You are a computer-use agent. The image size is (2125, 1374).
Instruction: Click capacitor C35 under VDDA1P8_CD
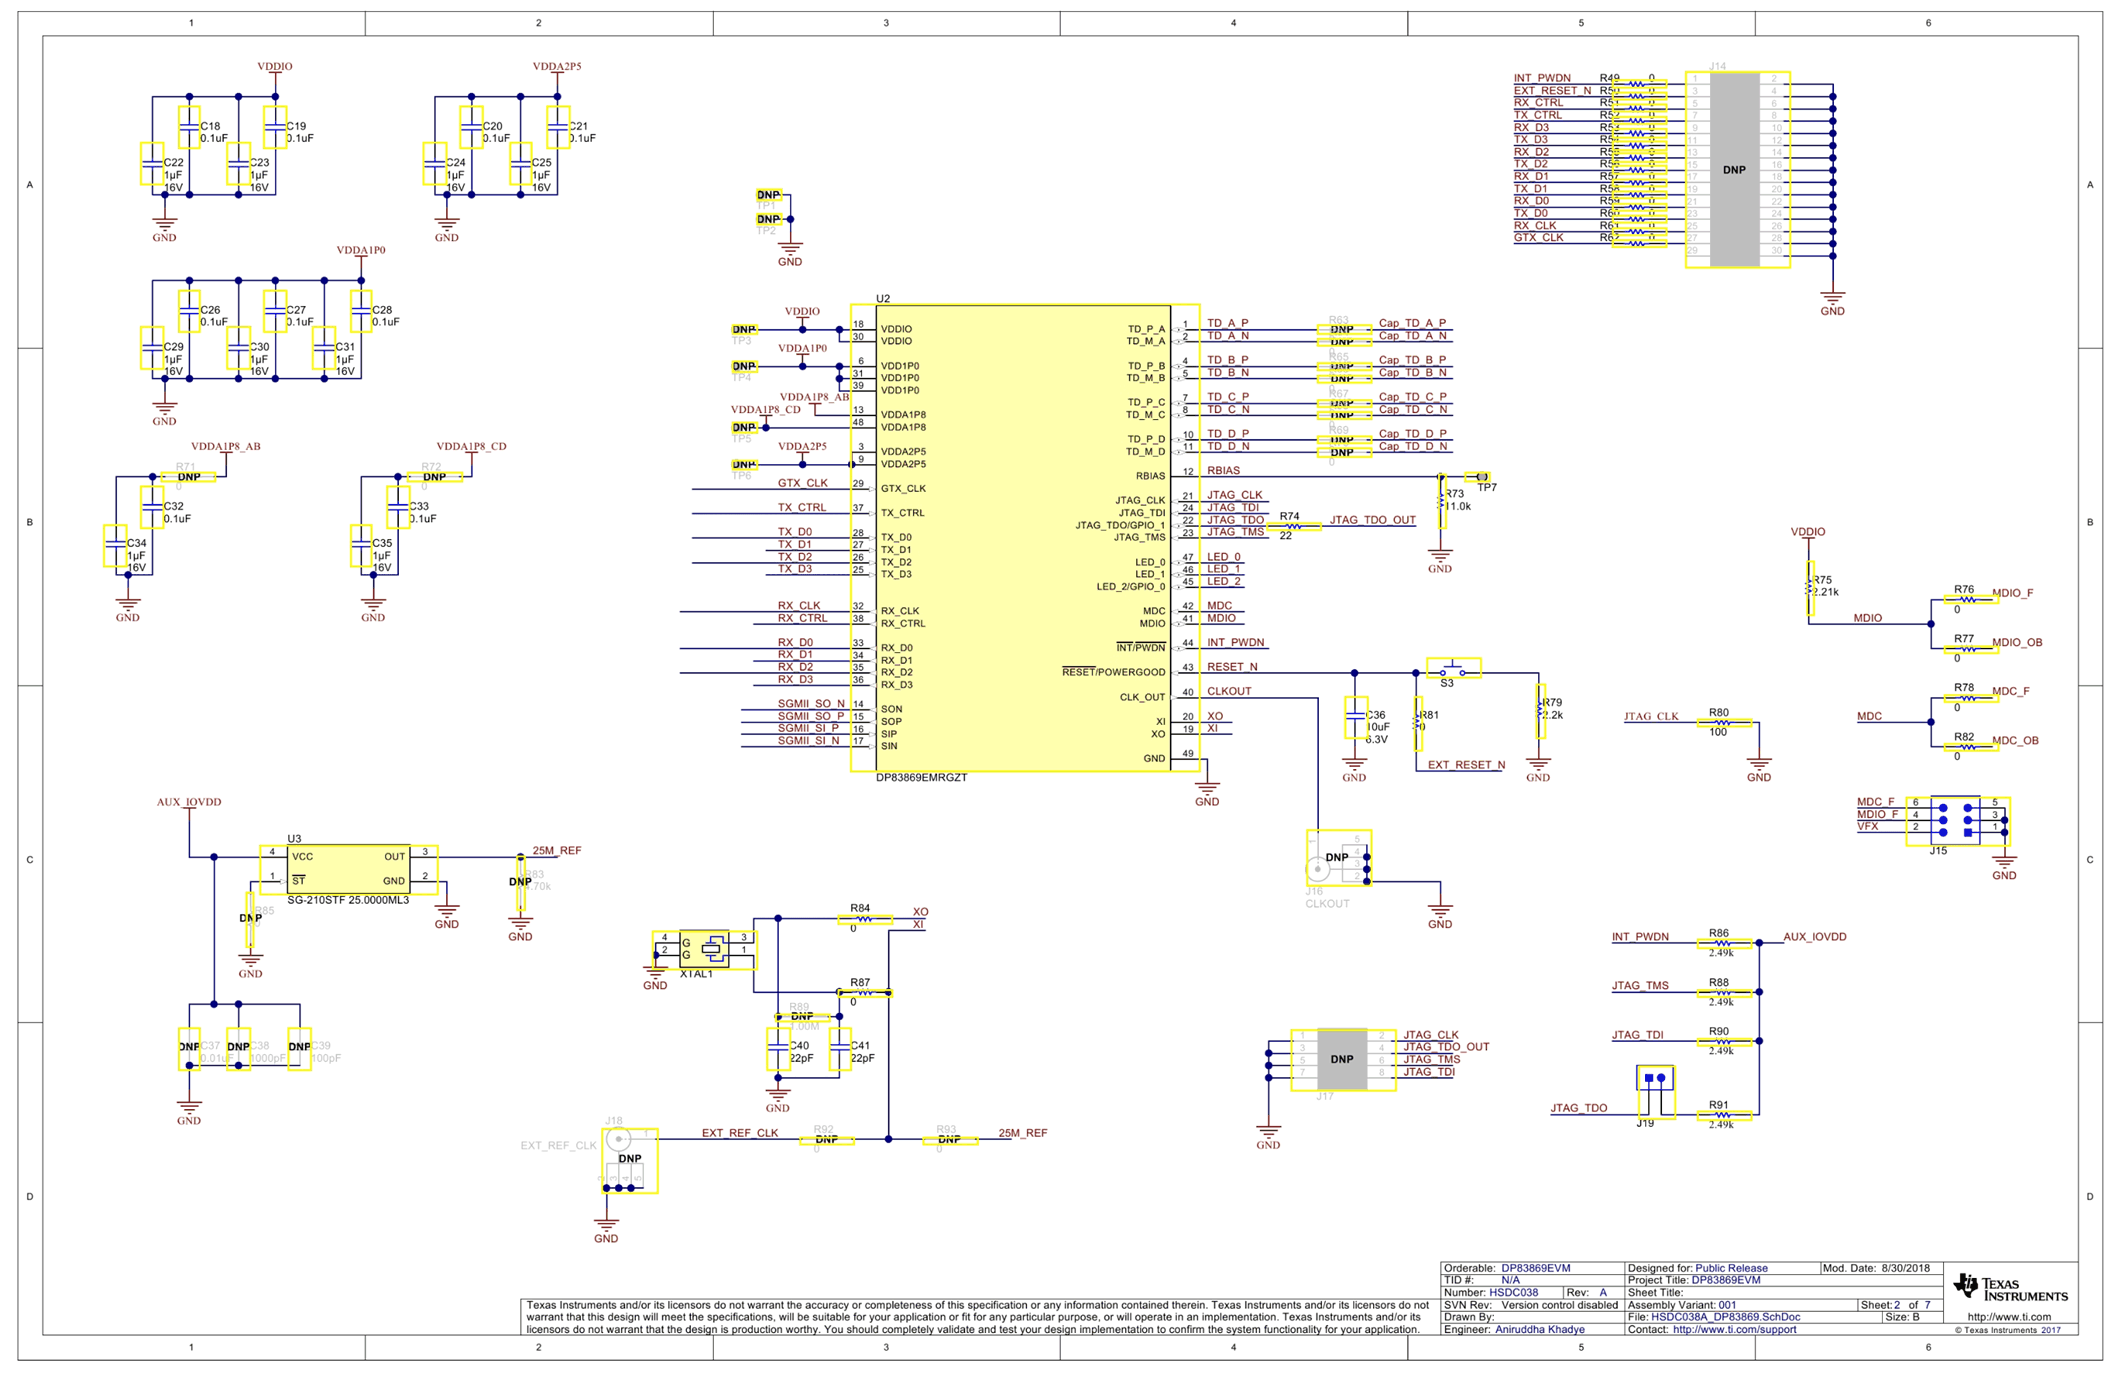361,546
